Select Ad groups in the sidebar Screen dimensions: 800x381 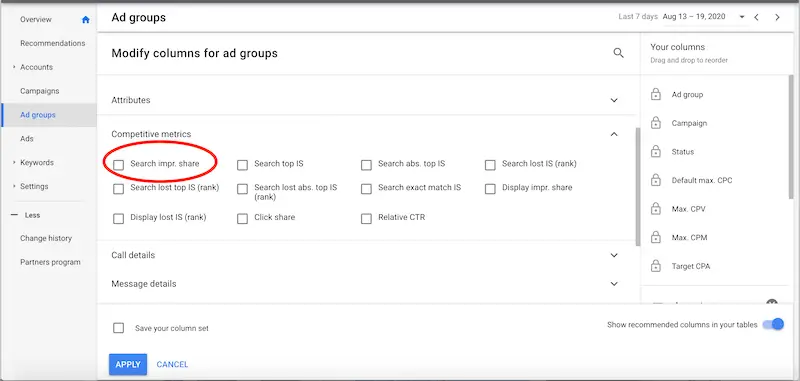[38, 115]
